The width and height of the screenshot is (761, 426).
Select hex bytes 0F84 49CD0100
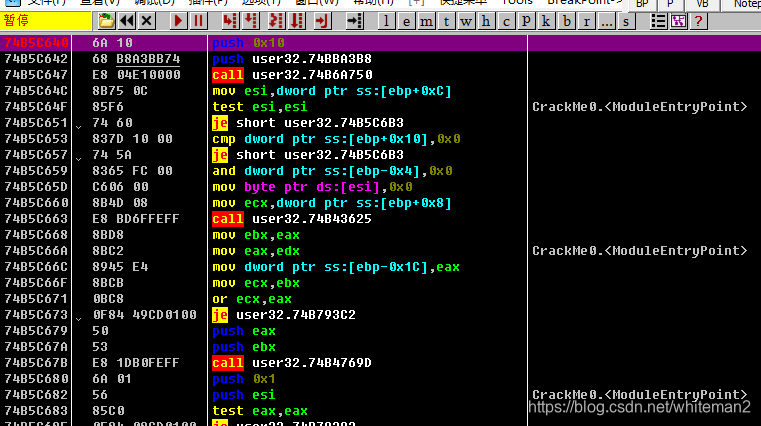click(145, 315)
